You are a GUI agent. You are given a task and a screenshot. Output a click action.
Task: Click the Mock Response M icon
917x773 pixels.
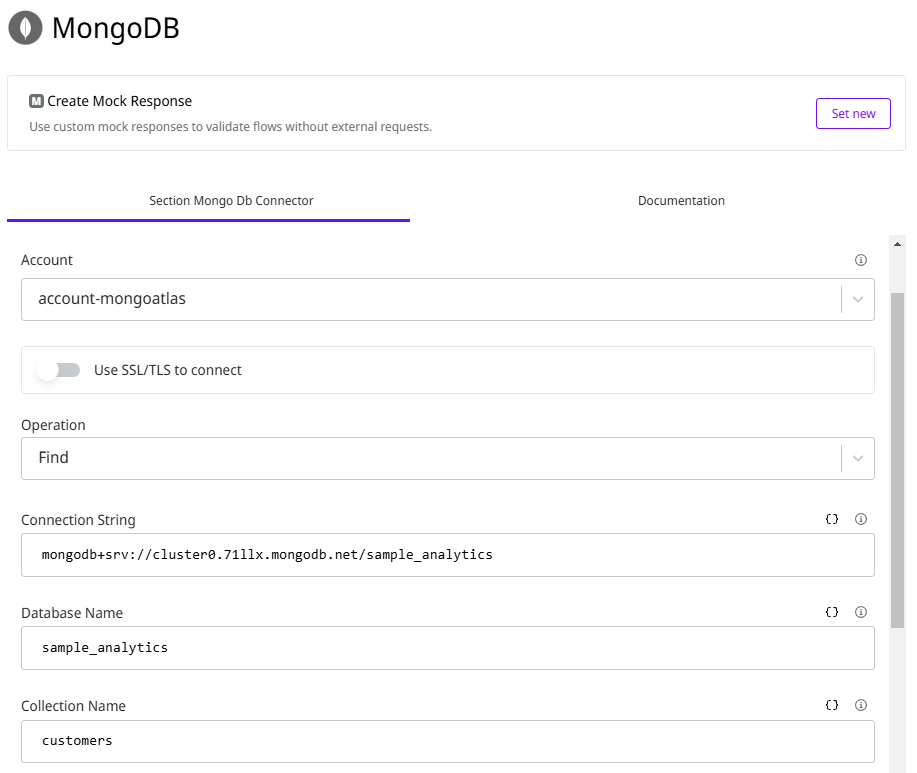coord(36,101)
